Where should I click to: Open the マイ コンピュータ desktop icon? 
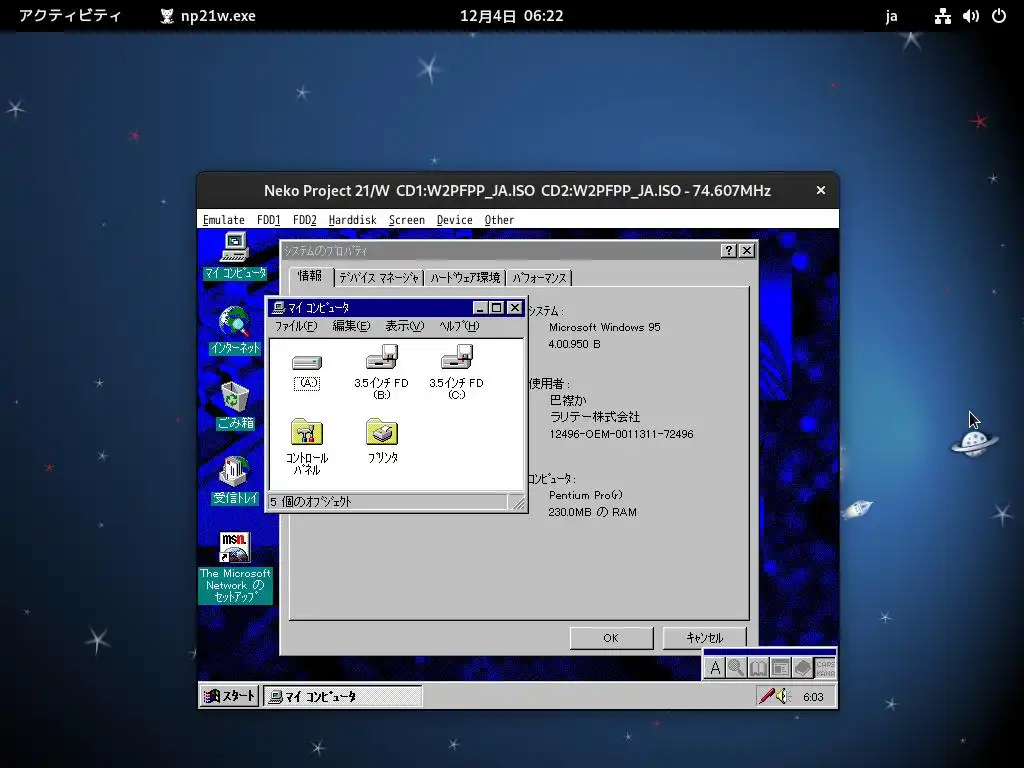click(x=234, y=256)
